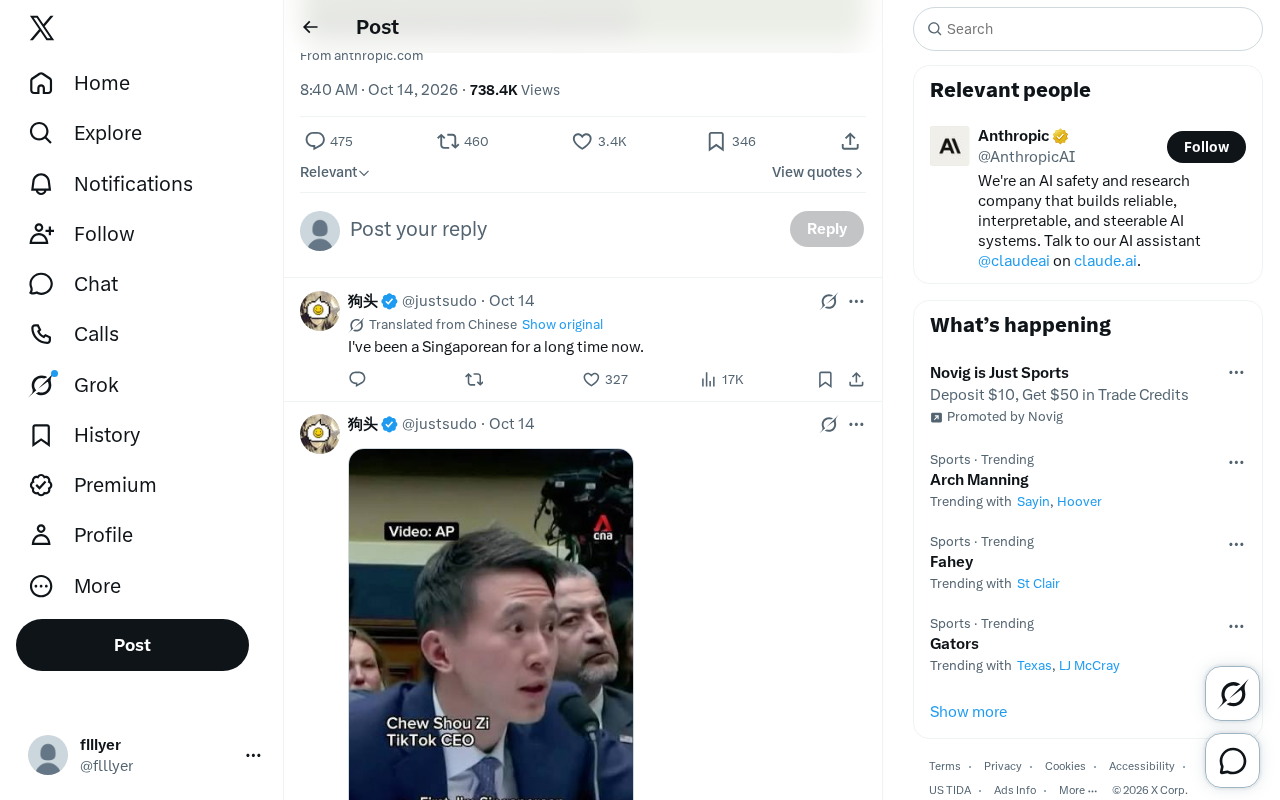This screenshot has height=800, width=1280.
Task: Open Relevant sort dropdown
Action: [x=335, y=172]
